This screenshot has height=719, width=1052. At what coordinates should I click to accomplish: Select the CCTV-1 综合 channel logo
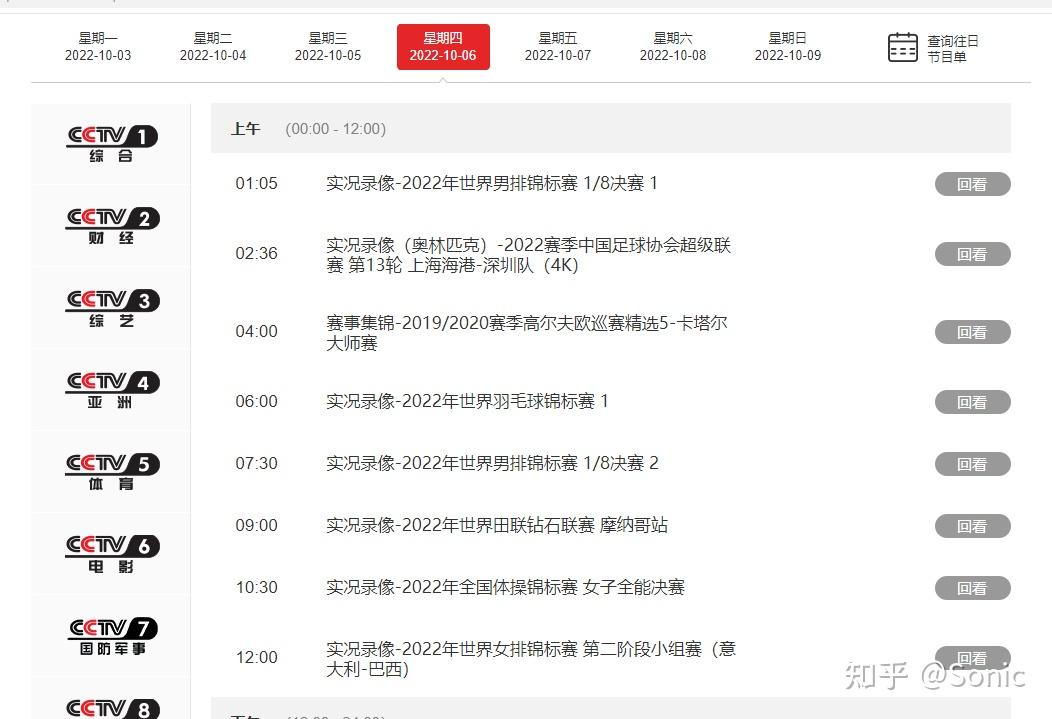click(x=112, y=144)
